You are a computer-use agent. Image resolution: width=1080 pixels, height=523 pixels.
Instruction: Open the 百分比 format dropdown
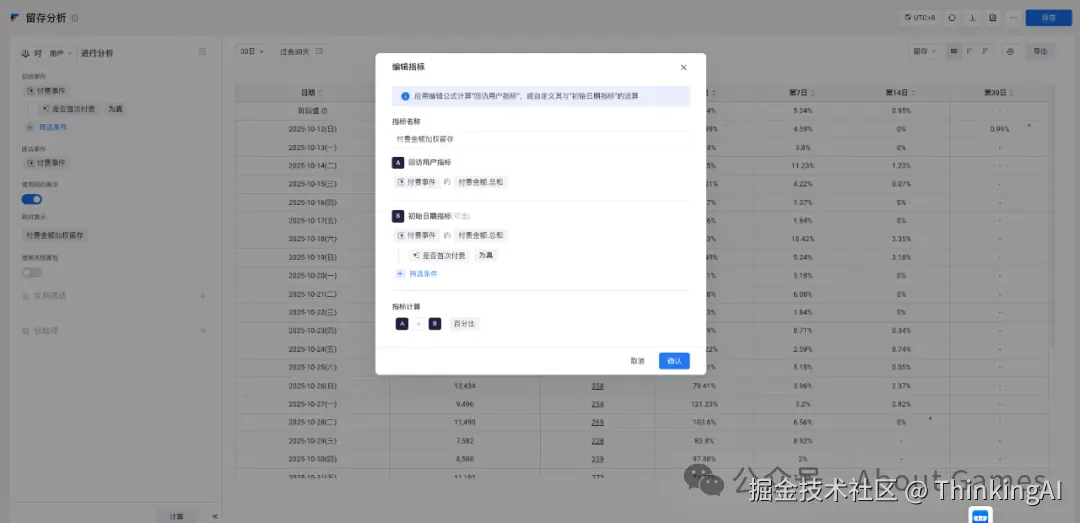pos(464,324)
